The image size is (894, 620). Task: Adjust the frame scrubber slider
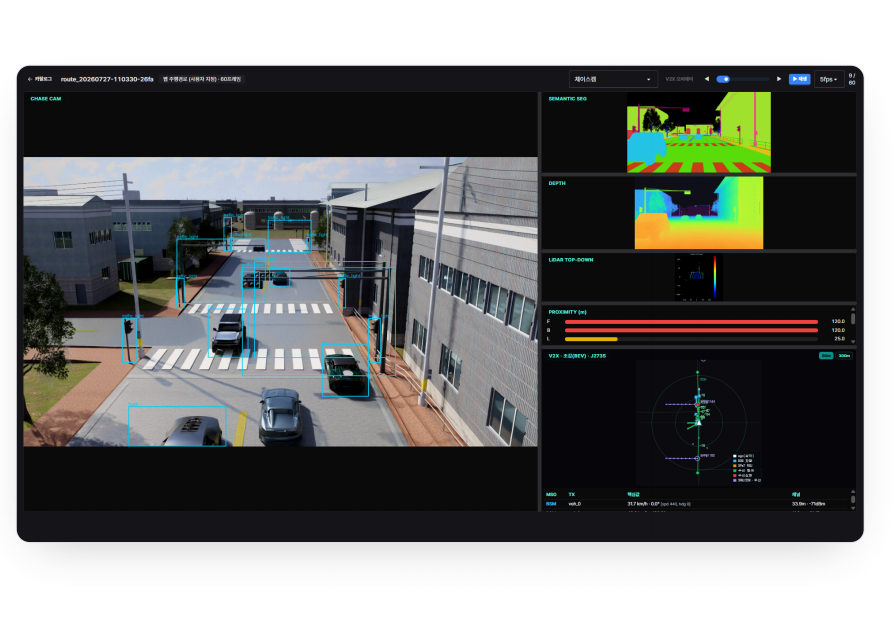point(742,79)
